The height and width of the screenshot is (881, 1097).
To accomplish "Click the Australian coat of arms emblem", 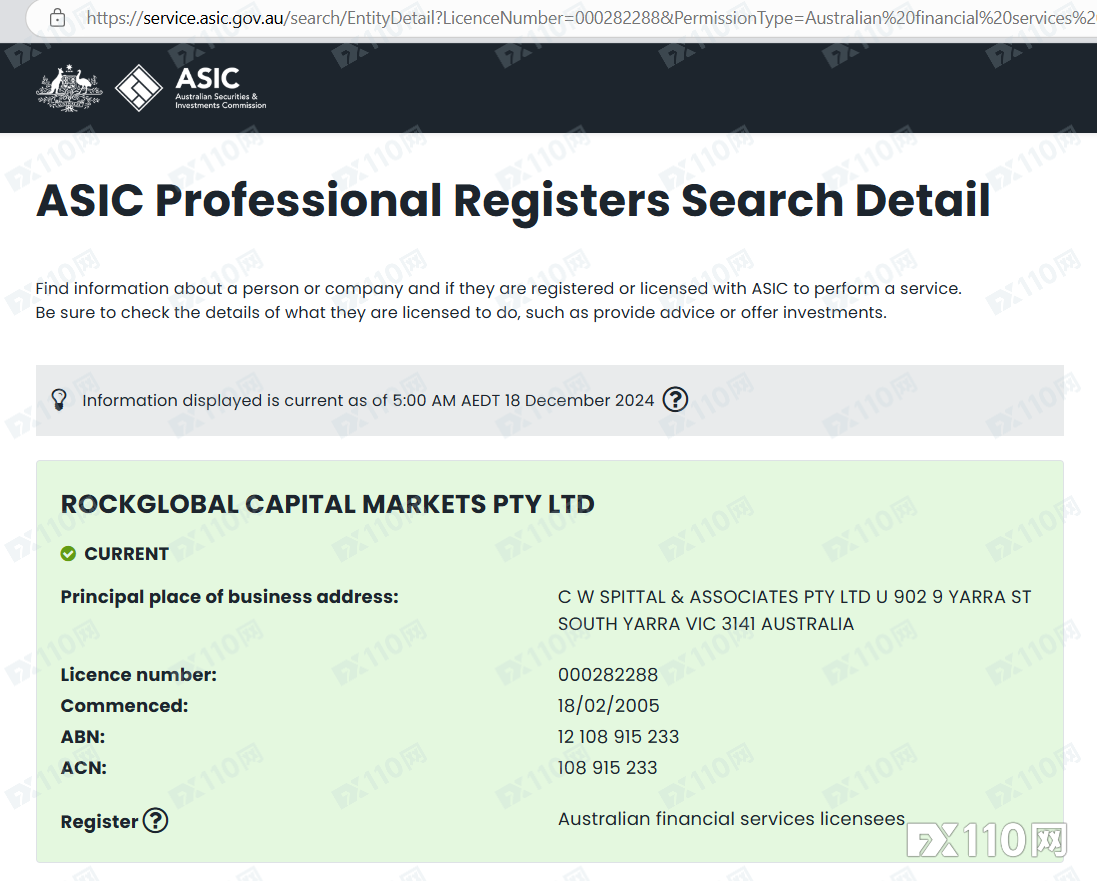I will tap(69, 88).
